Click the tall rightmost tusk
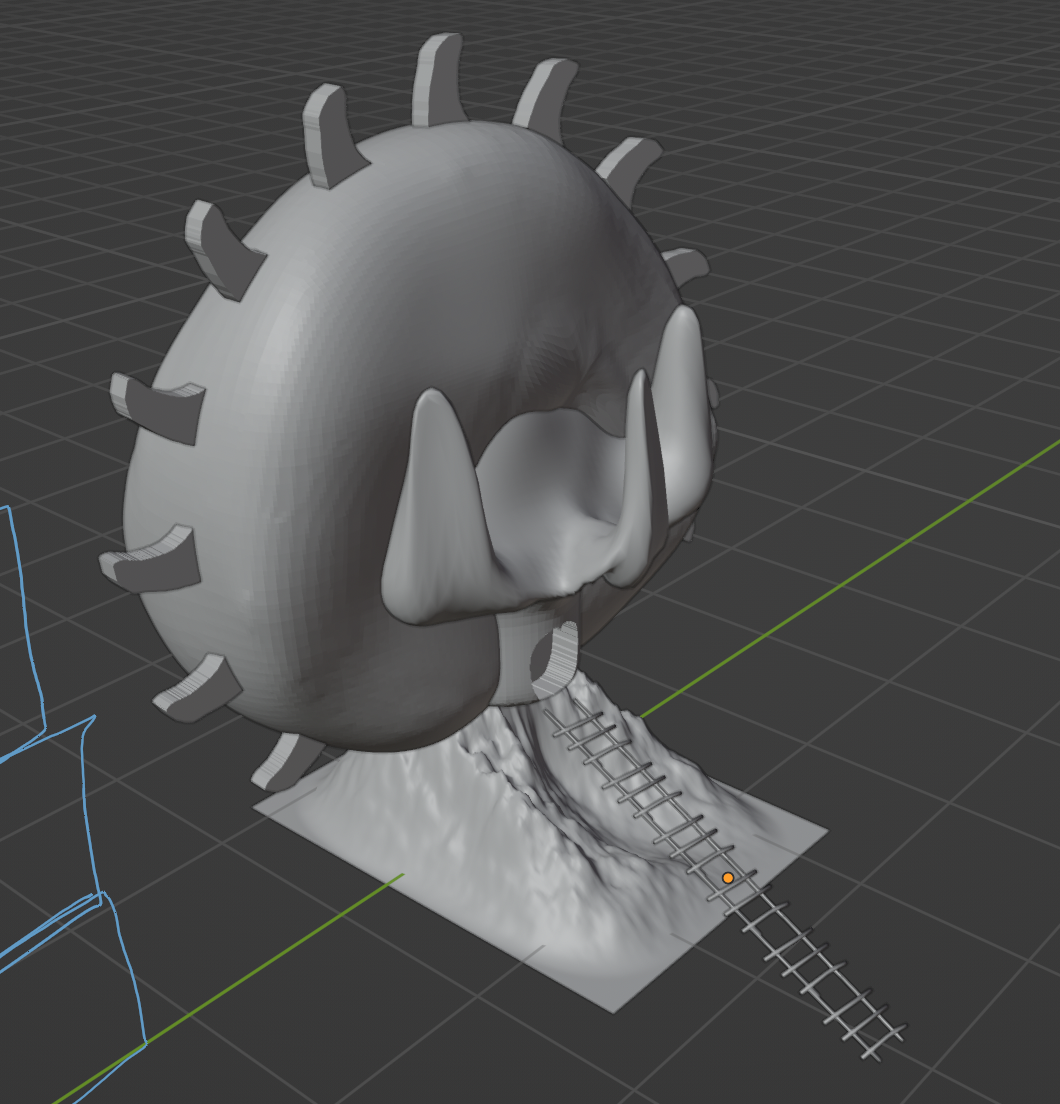The image size is (1060, 1104). (685, 400)
